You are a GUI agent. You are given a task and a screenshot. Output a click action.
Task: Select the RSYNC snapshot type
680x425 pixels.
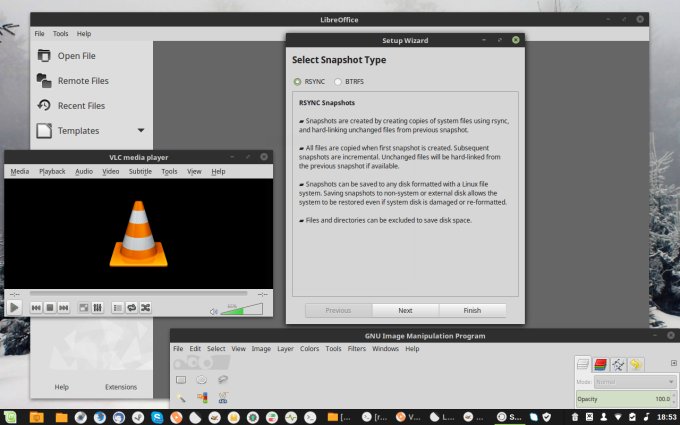point(297,82)
